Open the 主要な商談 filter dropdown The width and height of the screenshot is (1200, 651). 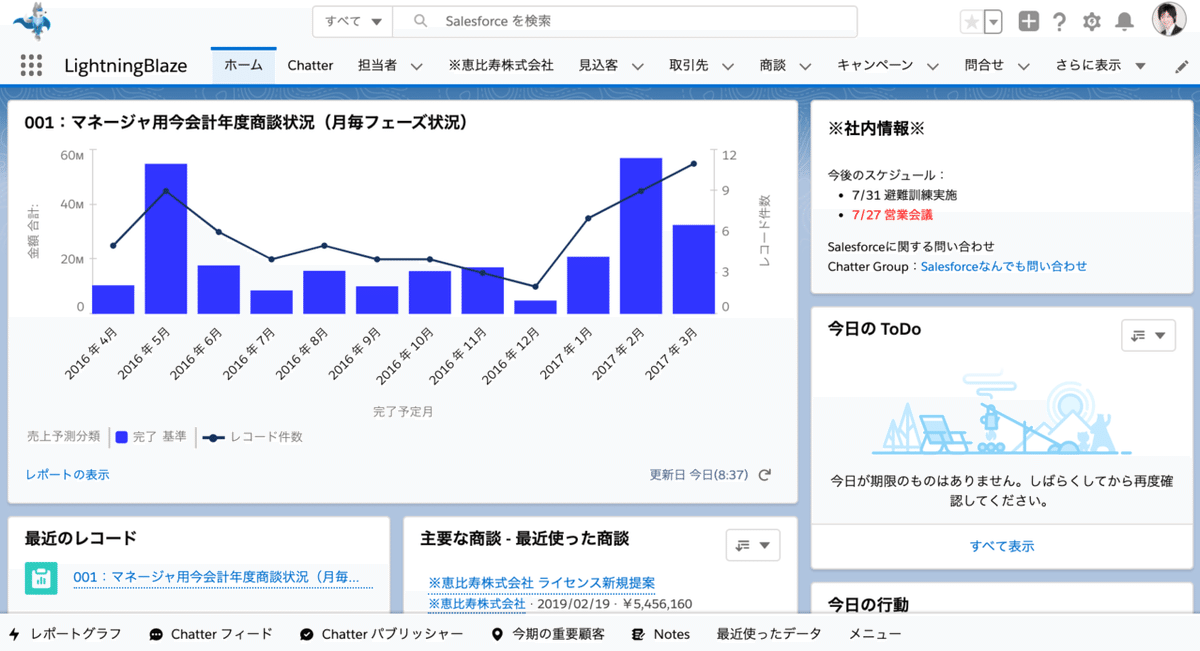(753, 545)
